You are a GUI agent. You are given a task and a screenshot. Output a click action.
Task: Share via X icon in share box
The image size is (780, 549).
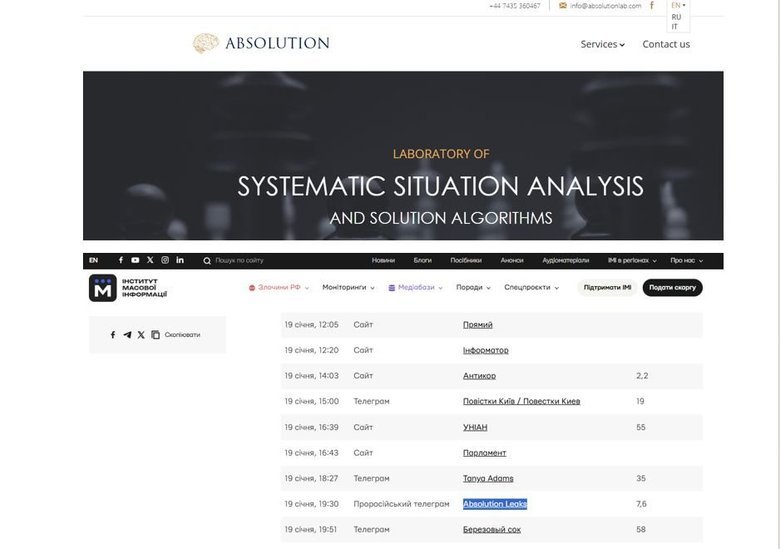coord(141,335)
